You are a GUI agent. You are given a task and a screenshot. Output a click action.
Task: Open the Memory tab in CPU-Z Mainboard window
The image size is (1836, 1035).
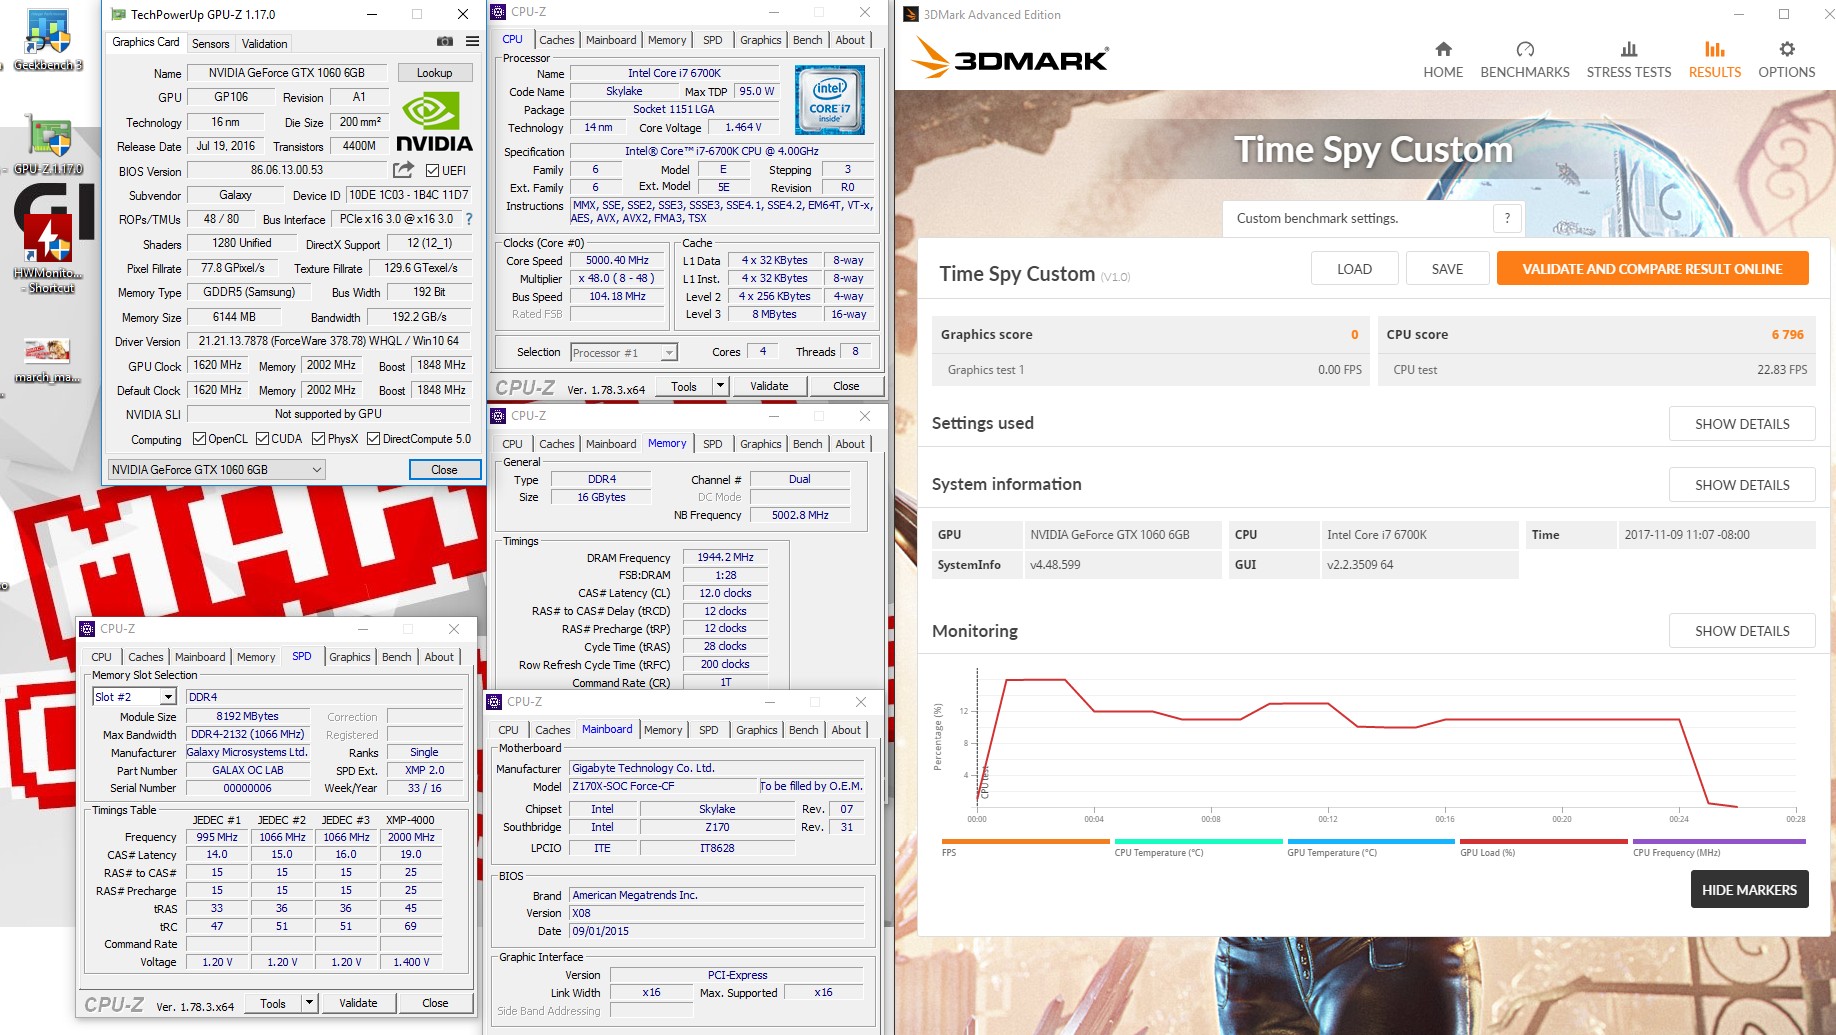click(x=663, y=730)
